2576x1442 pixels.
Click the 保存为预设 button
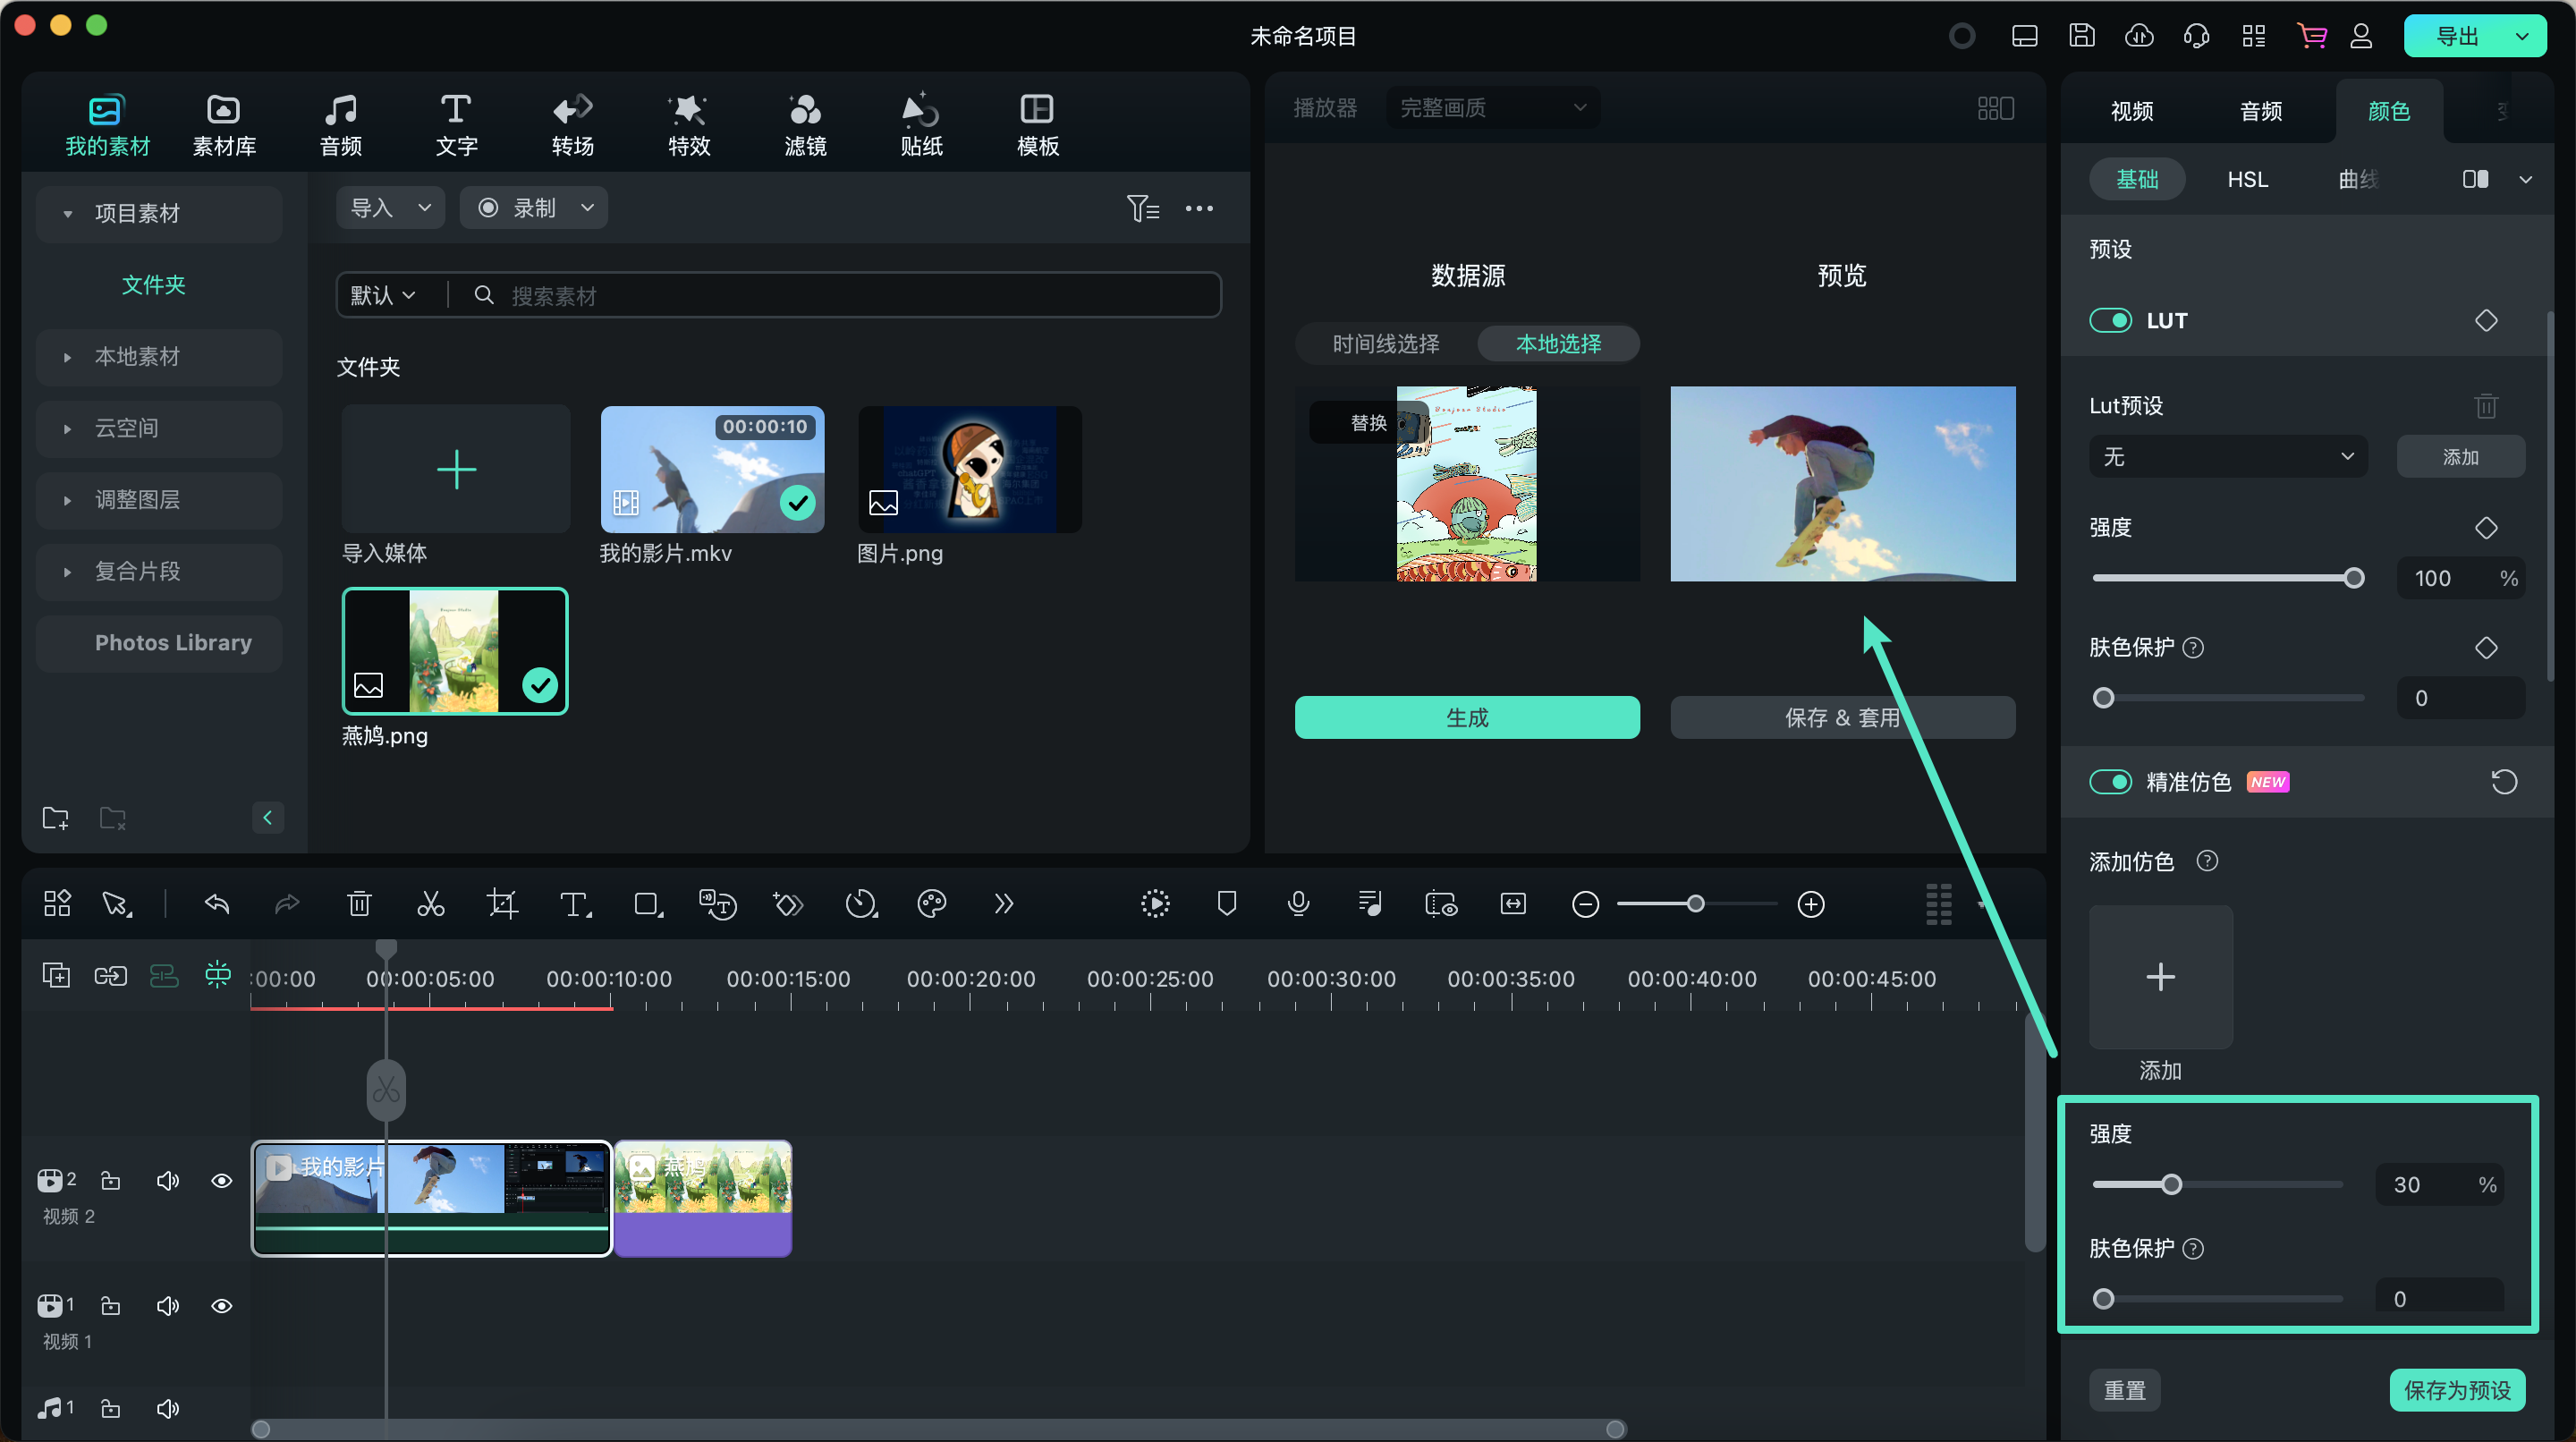click(2457, 1391)
